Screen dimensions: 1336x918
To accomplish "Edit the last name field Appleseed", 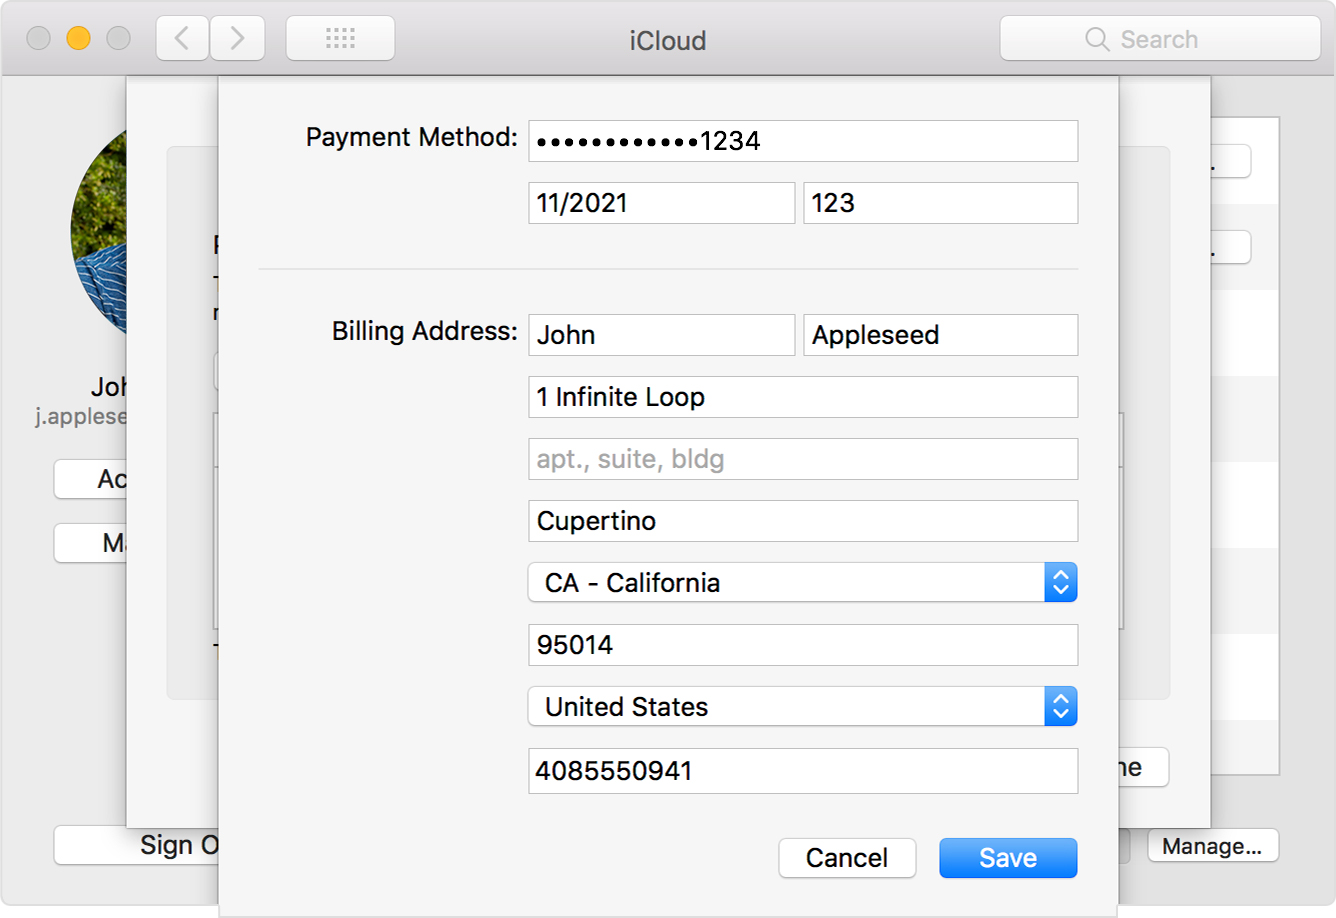I will (x=941, y=335).
